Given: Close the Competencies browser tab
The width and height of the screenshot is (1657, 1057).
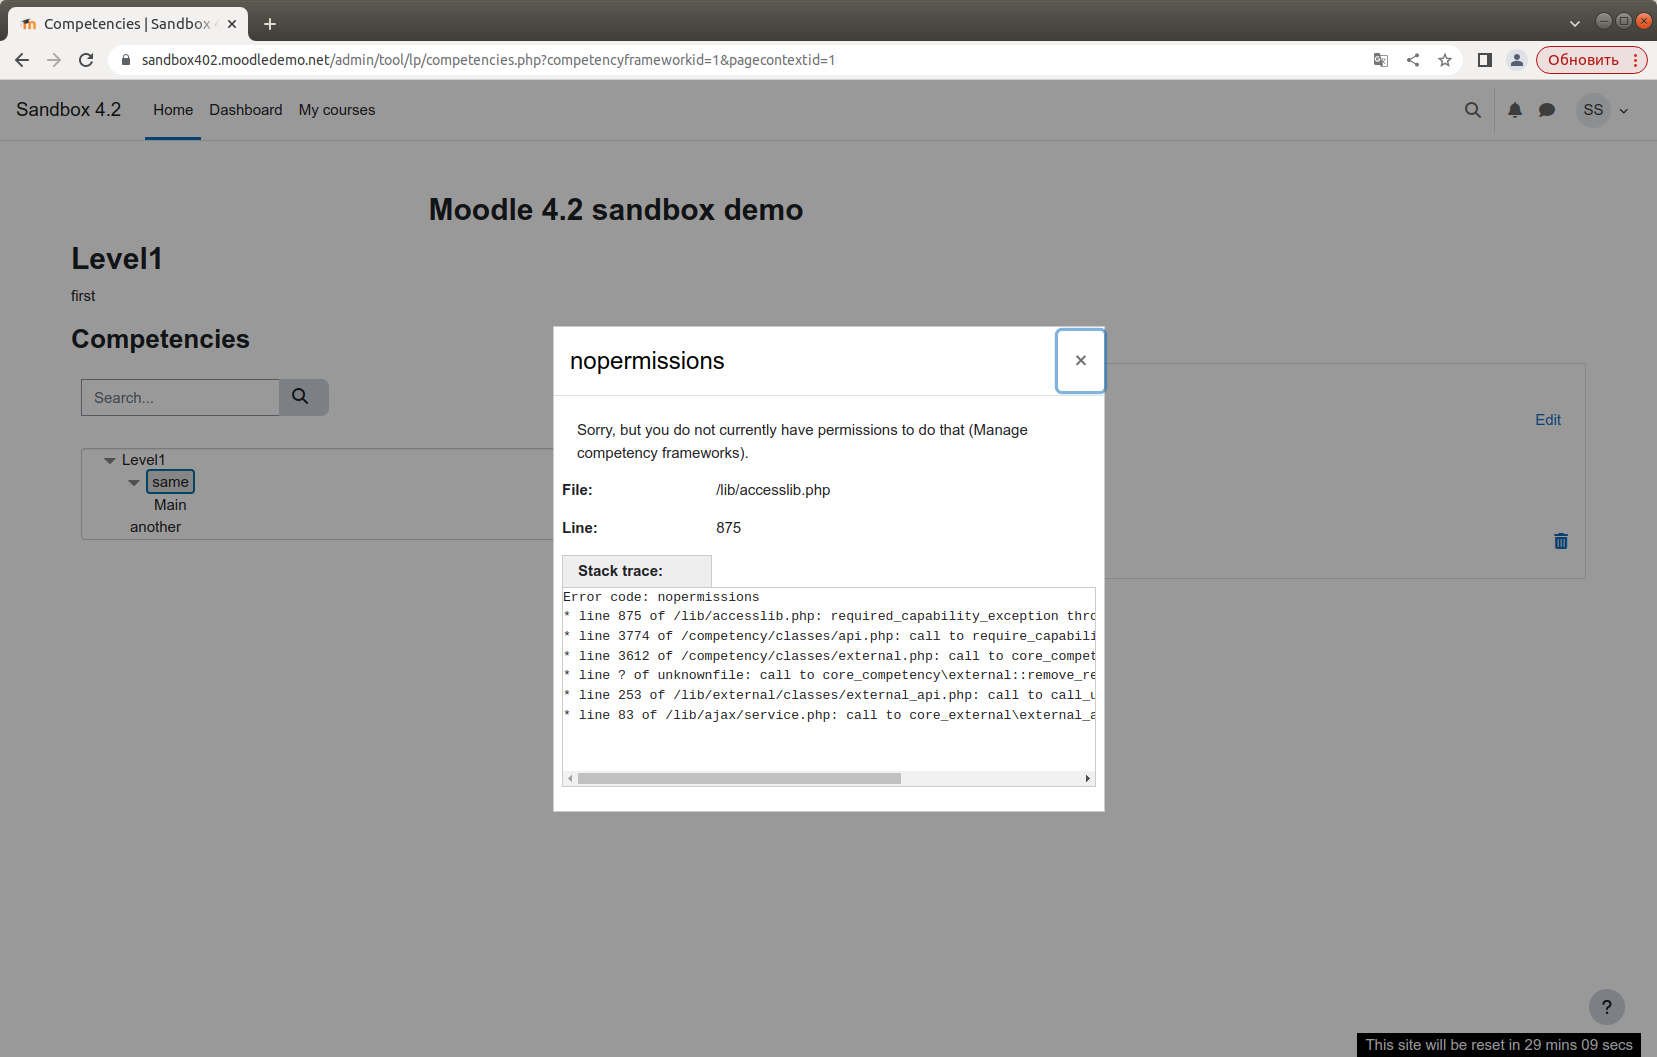Looking at the screenshot, I should point(232,24).
